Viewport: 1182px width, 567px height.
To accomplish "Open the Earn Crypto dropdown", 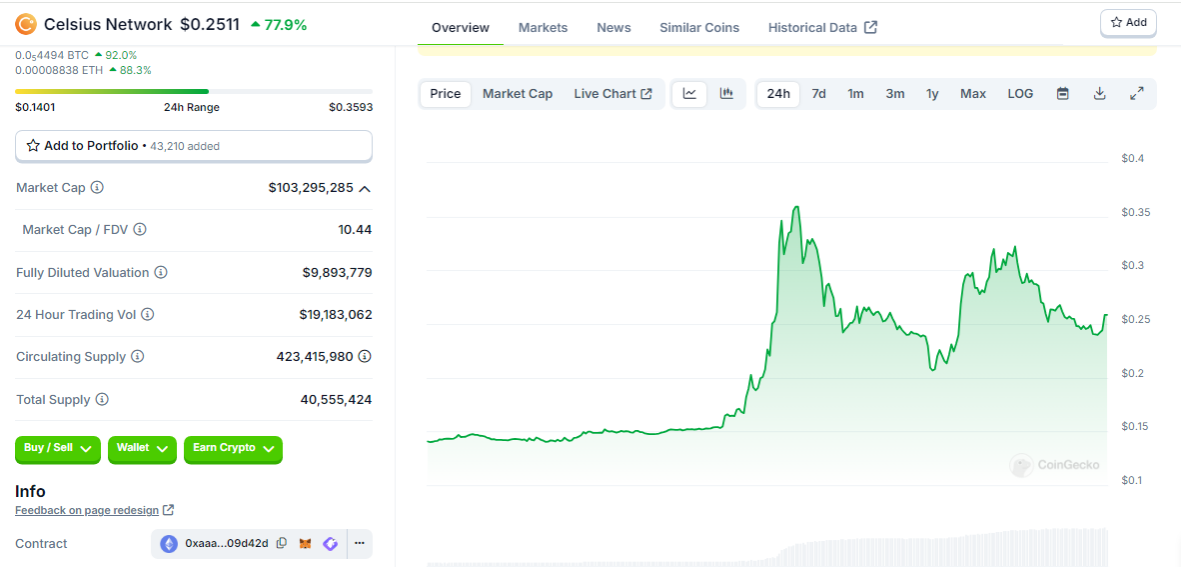I will tap(233, 449).
